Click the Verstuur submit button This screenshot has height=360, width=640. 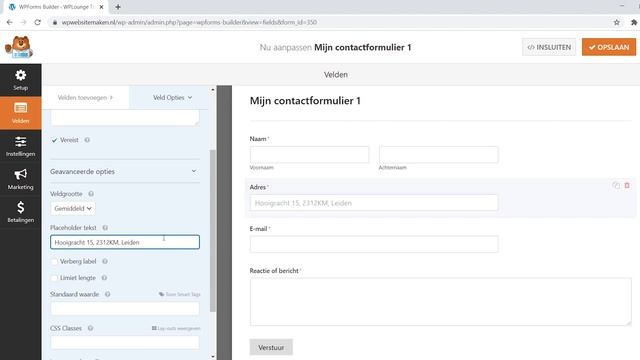click(271, 347)
